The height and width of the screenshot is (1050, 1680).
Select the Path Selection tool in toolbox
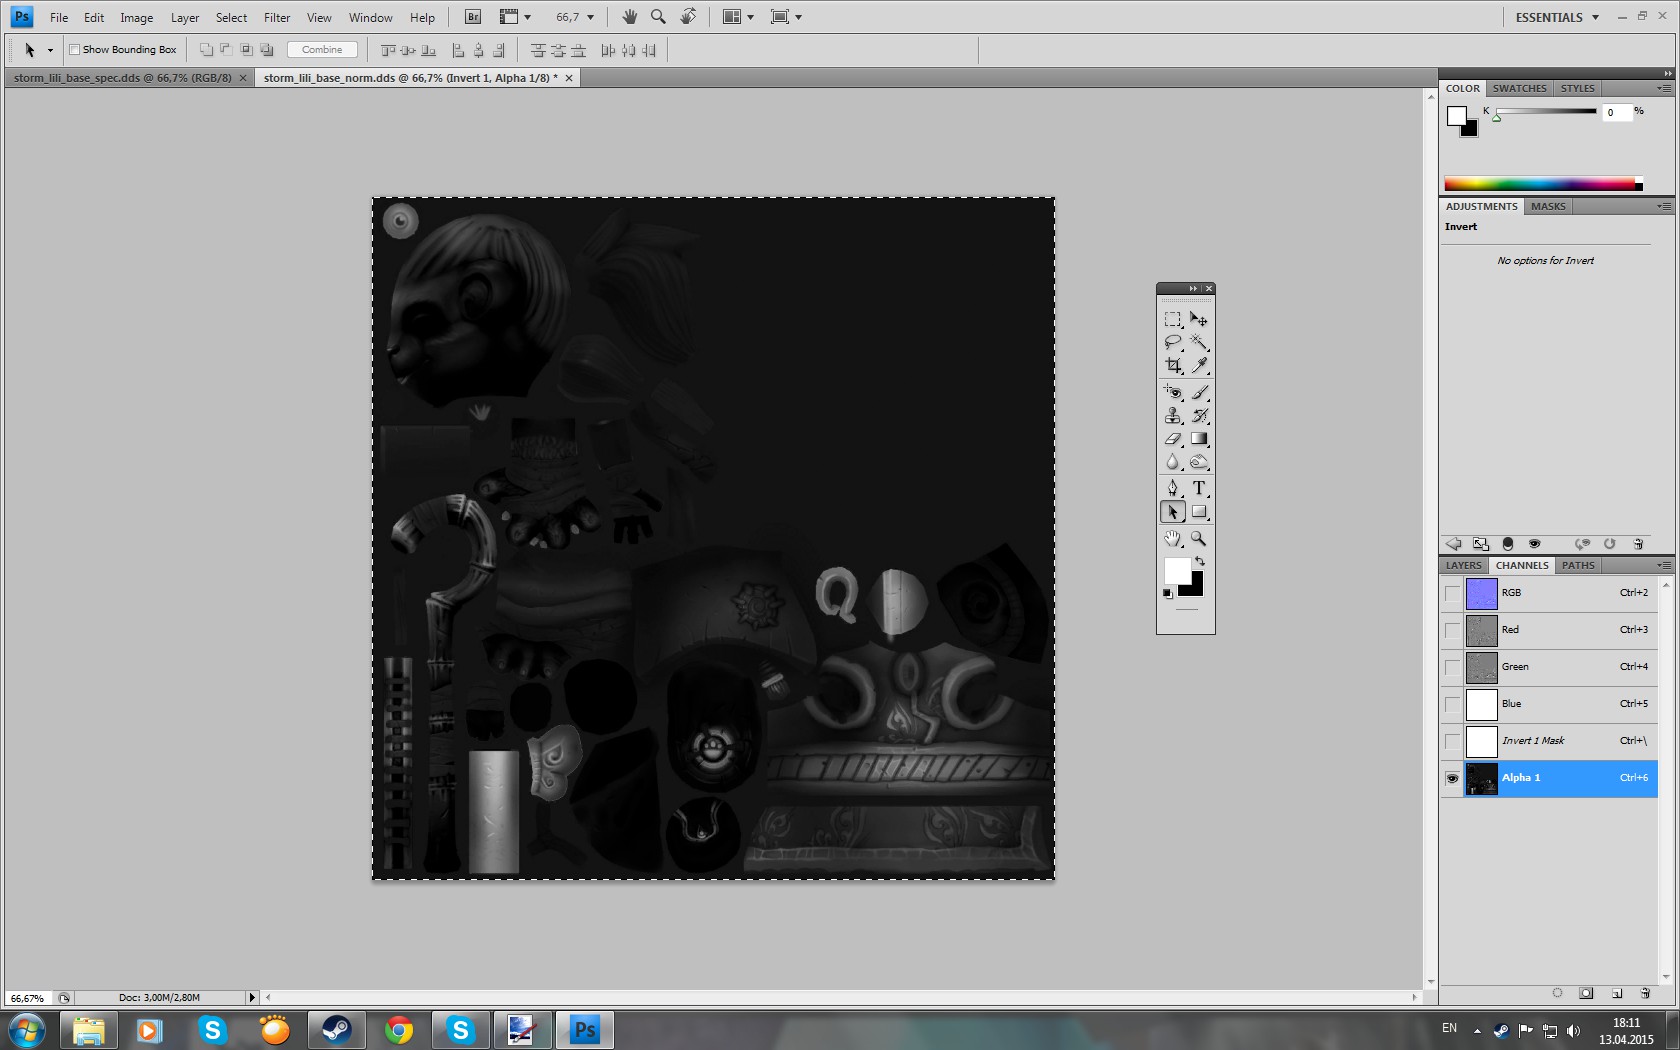click(x=1173, y=512)
